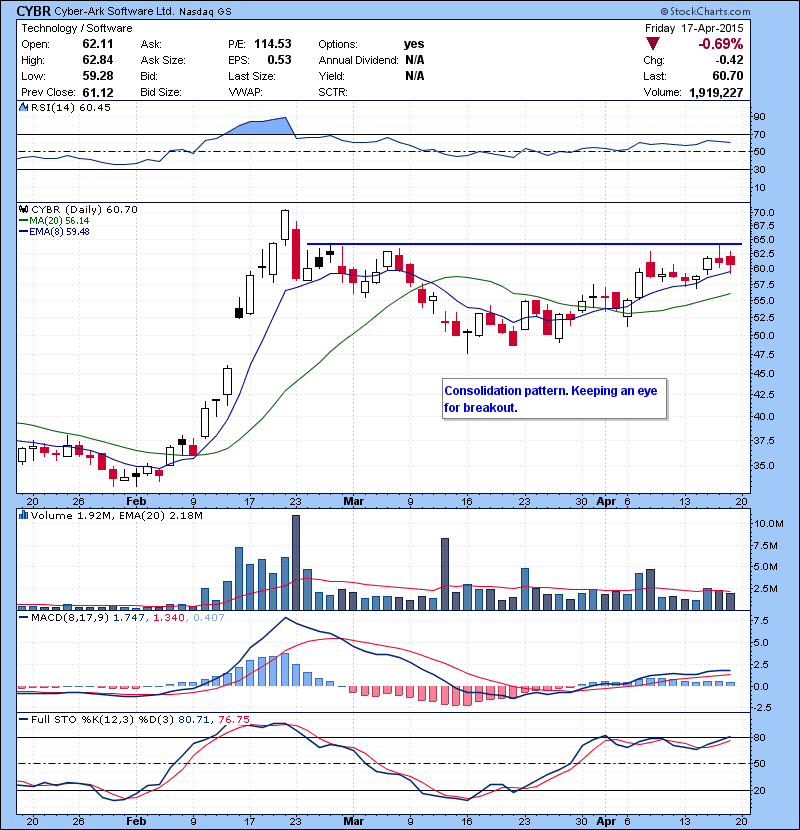The width and height of the screenshot is (800, 830).
Task: Click the stochastic %D value 76.75
Action: click(x=233, y=719)
